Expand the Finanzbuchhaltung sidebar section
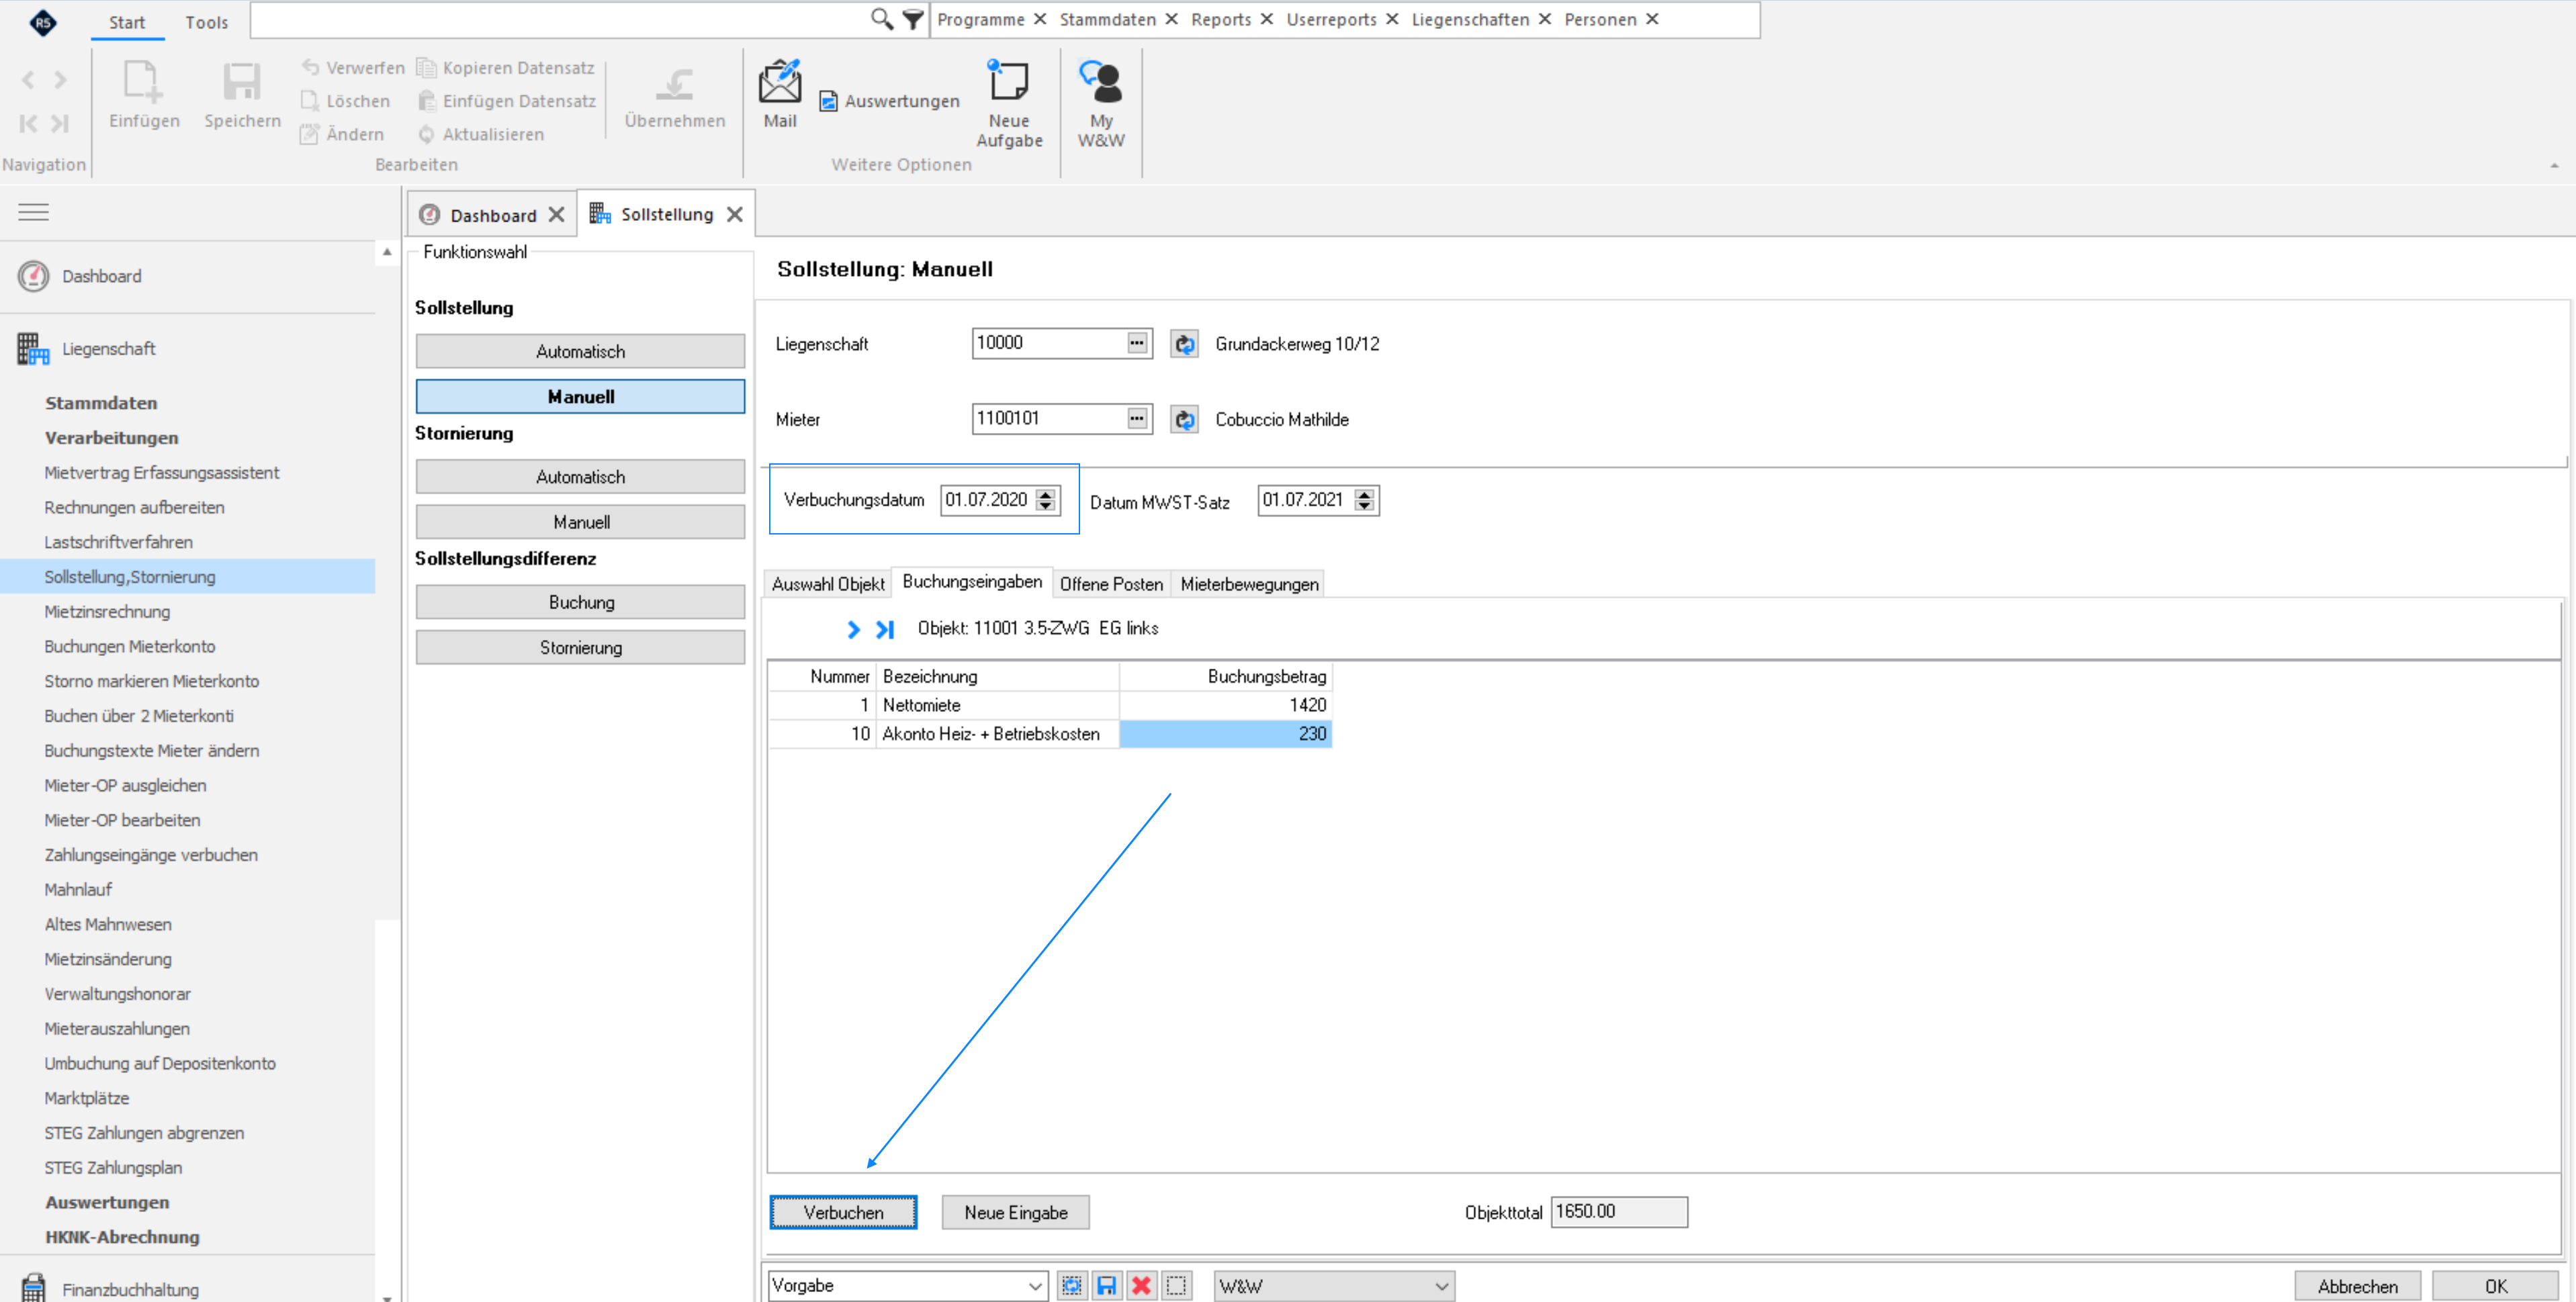Image resolution: width=2576 pixels, height=1302 pixels. [130, 1290]
